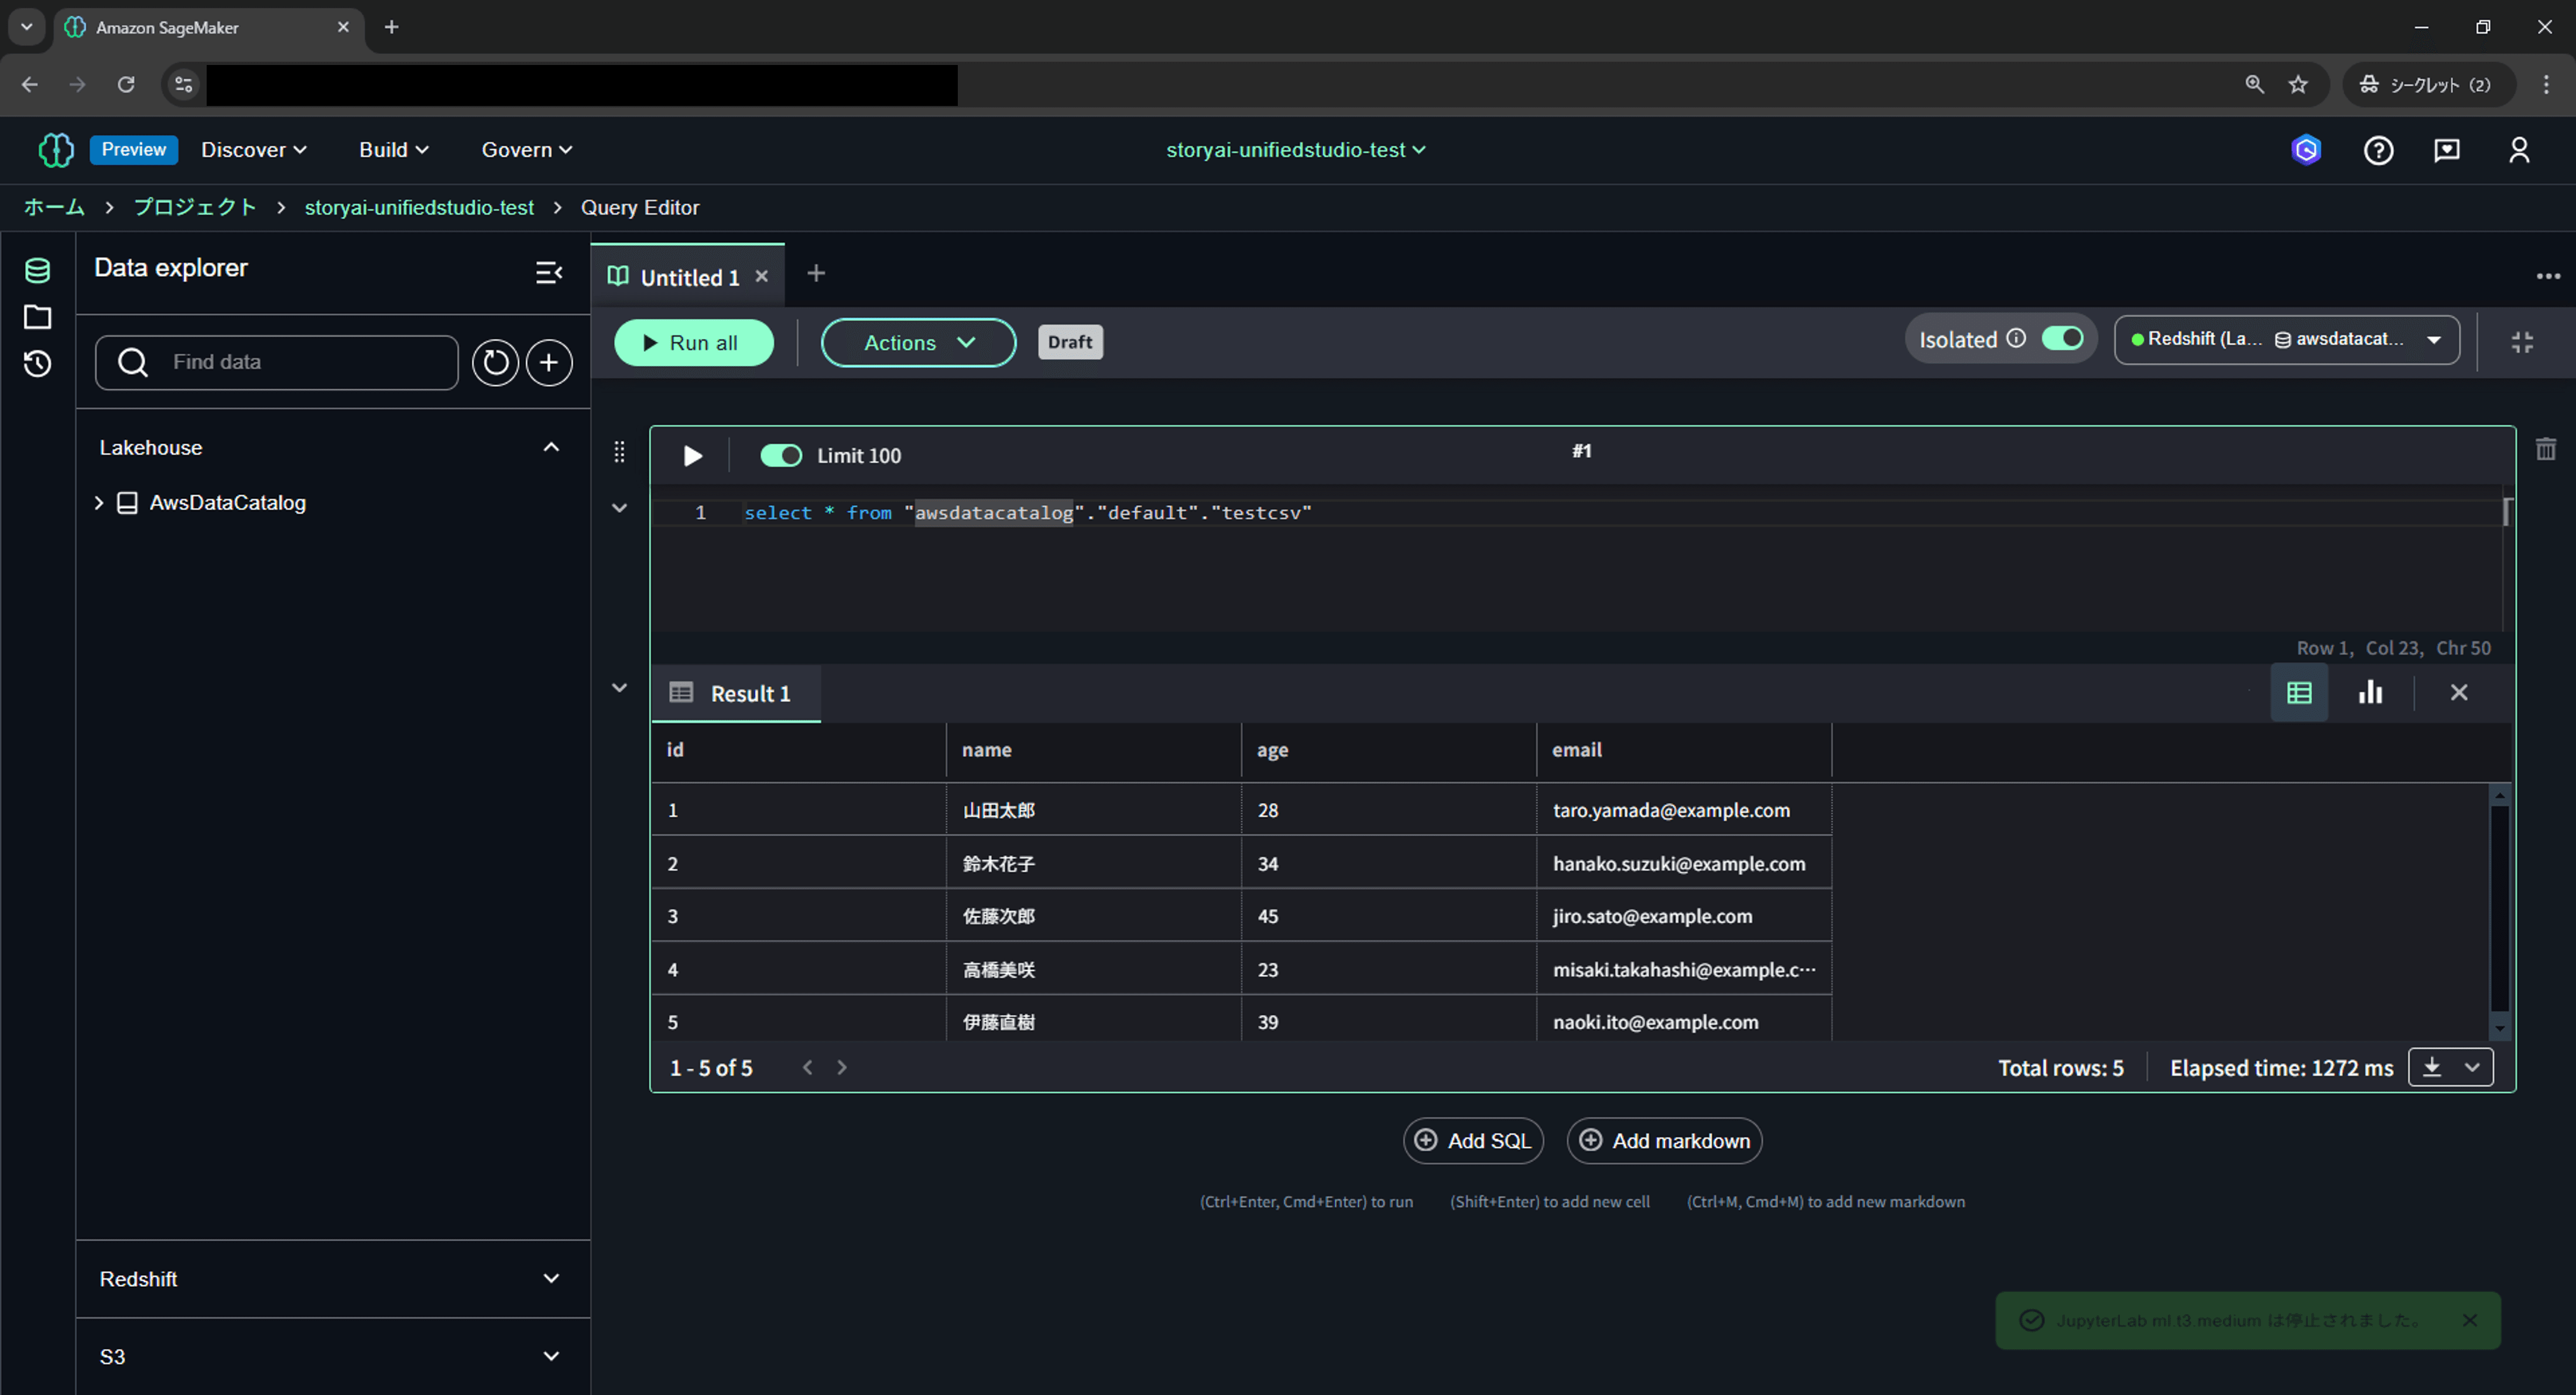Toggle the Limit 100 switch

[781, 456]
